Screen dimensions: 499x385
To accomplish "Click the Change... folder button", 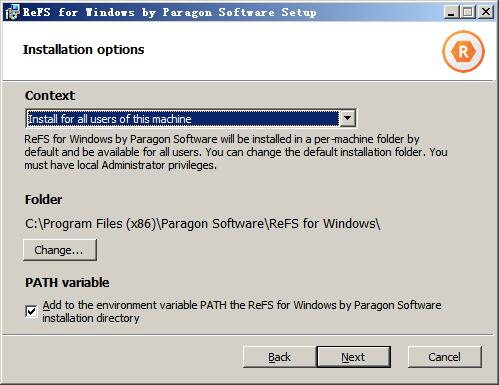I will click(x=60, y=250).
